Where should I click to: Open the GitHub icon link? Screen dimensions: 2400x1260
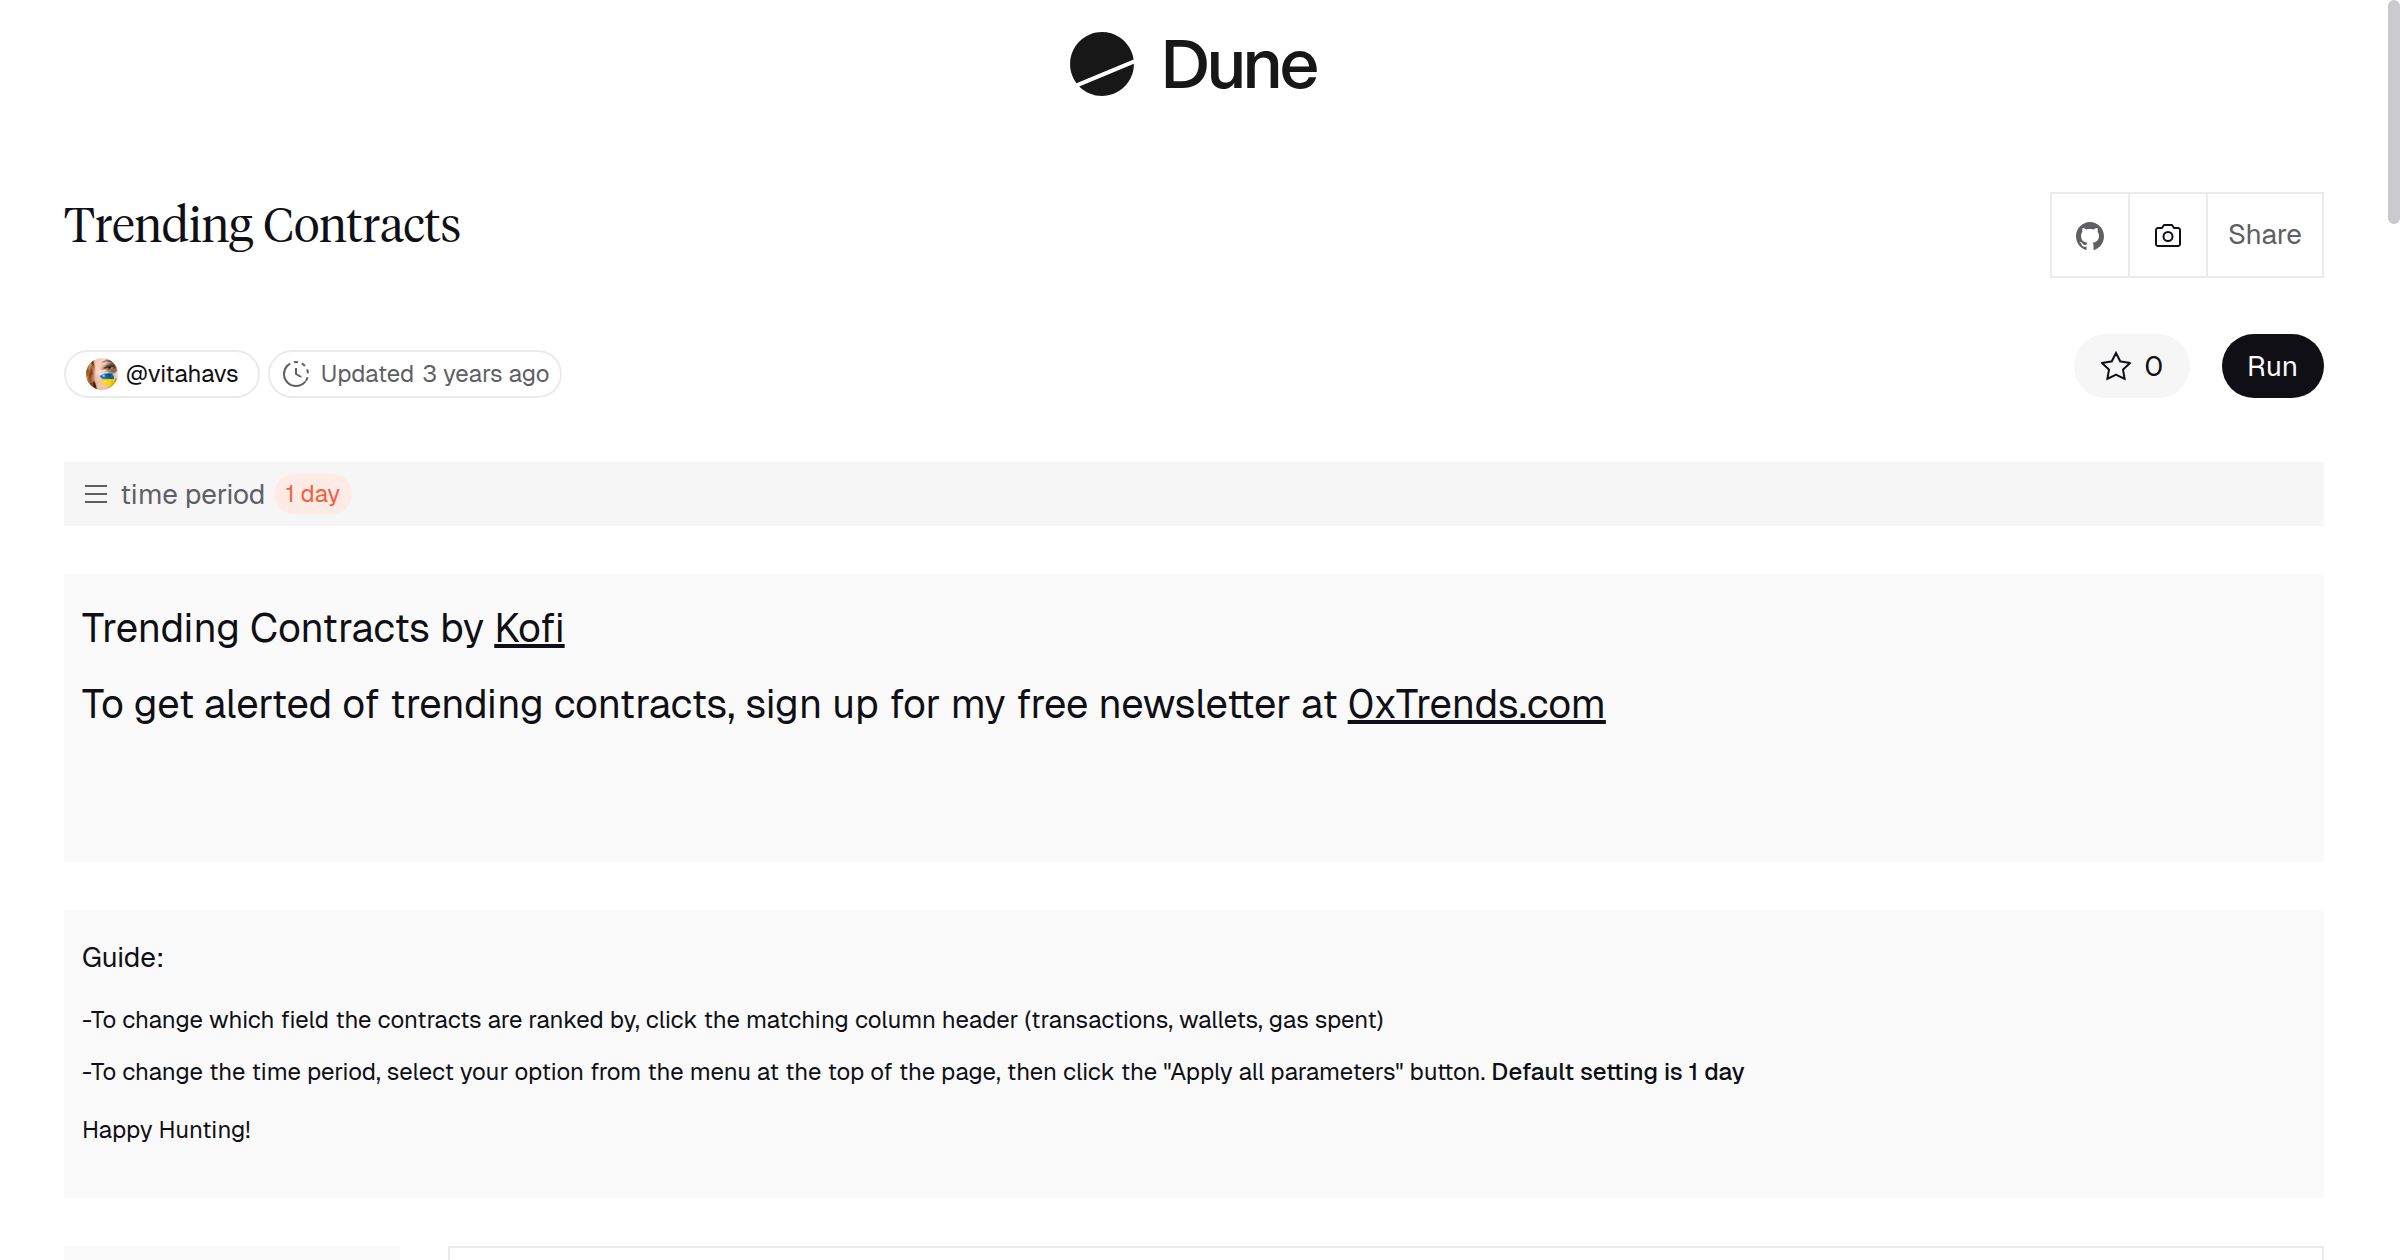[x=2089, y=235]
